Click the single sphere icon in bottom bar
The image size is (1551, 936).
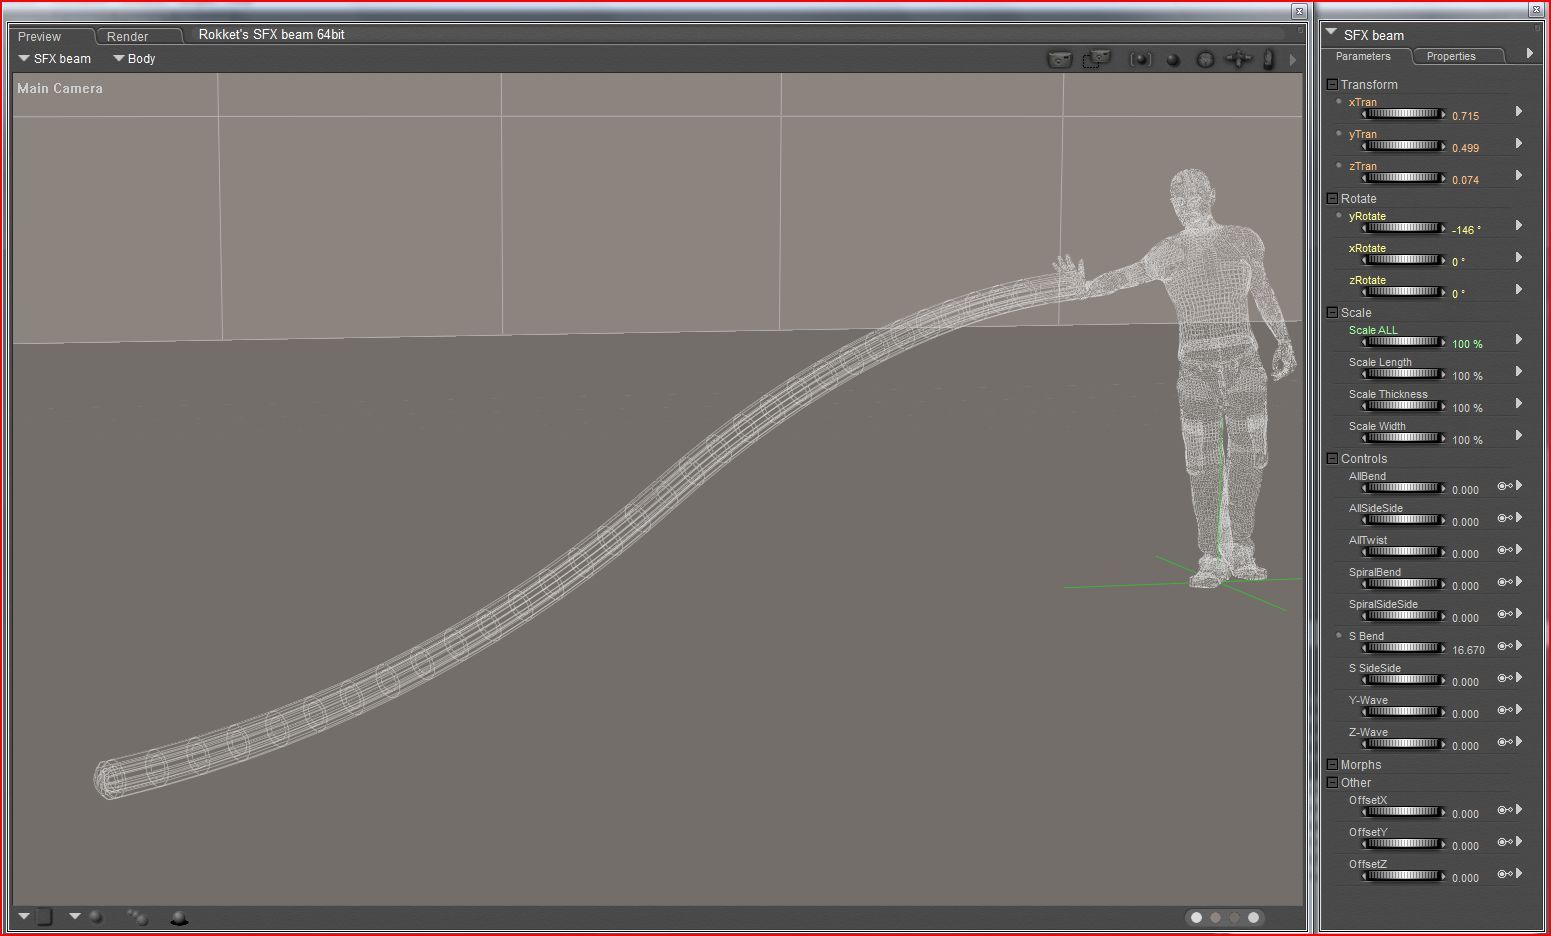click(96, 917)
